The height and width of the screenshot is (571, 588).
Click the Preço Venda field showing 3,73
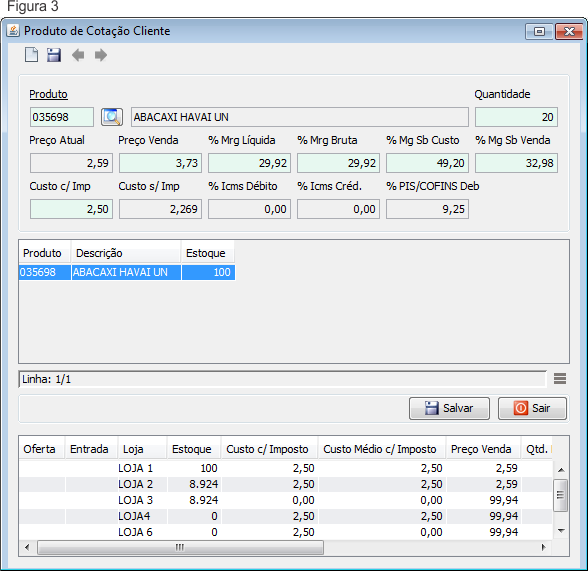tap(160, 163)
